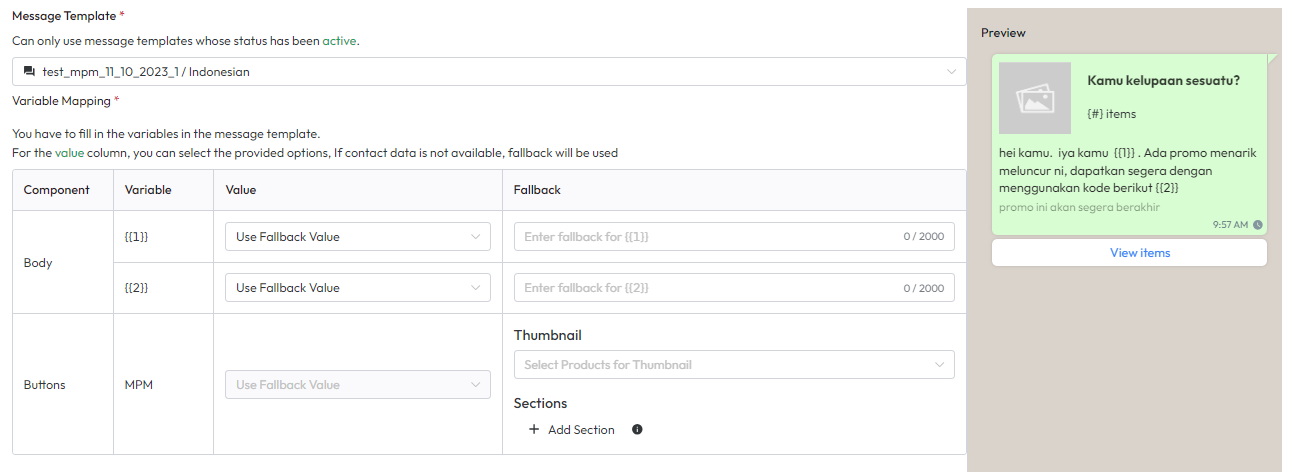Expand the Value dropdown for variable {{1}}

click(357, 237)
